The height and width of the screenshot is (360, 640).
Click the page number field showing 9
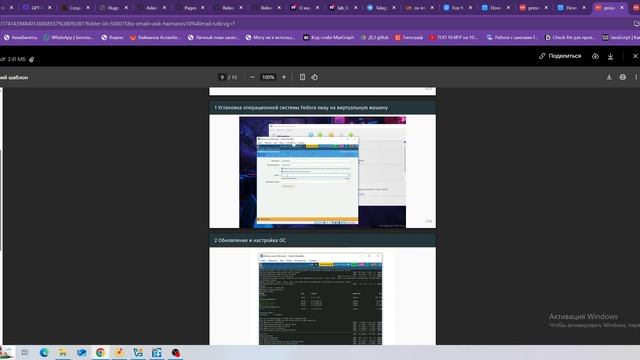coord(222,77)
